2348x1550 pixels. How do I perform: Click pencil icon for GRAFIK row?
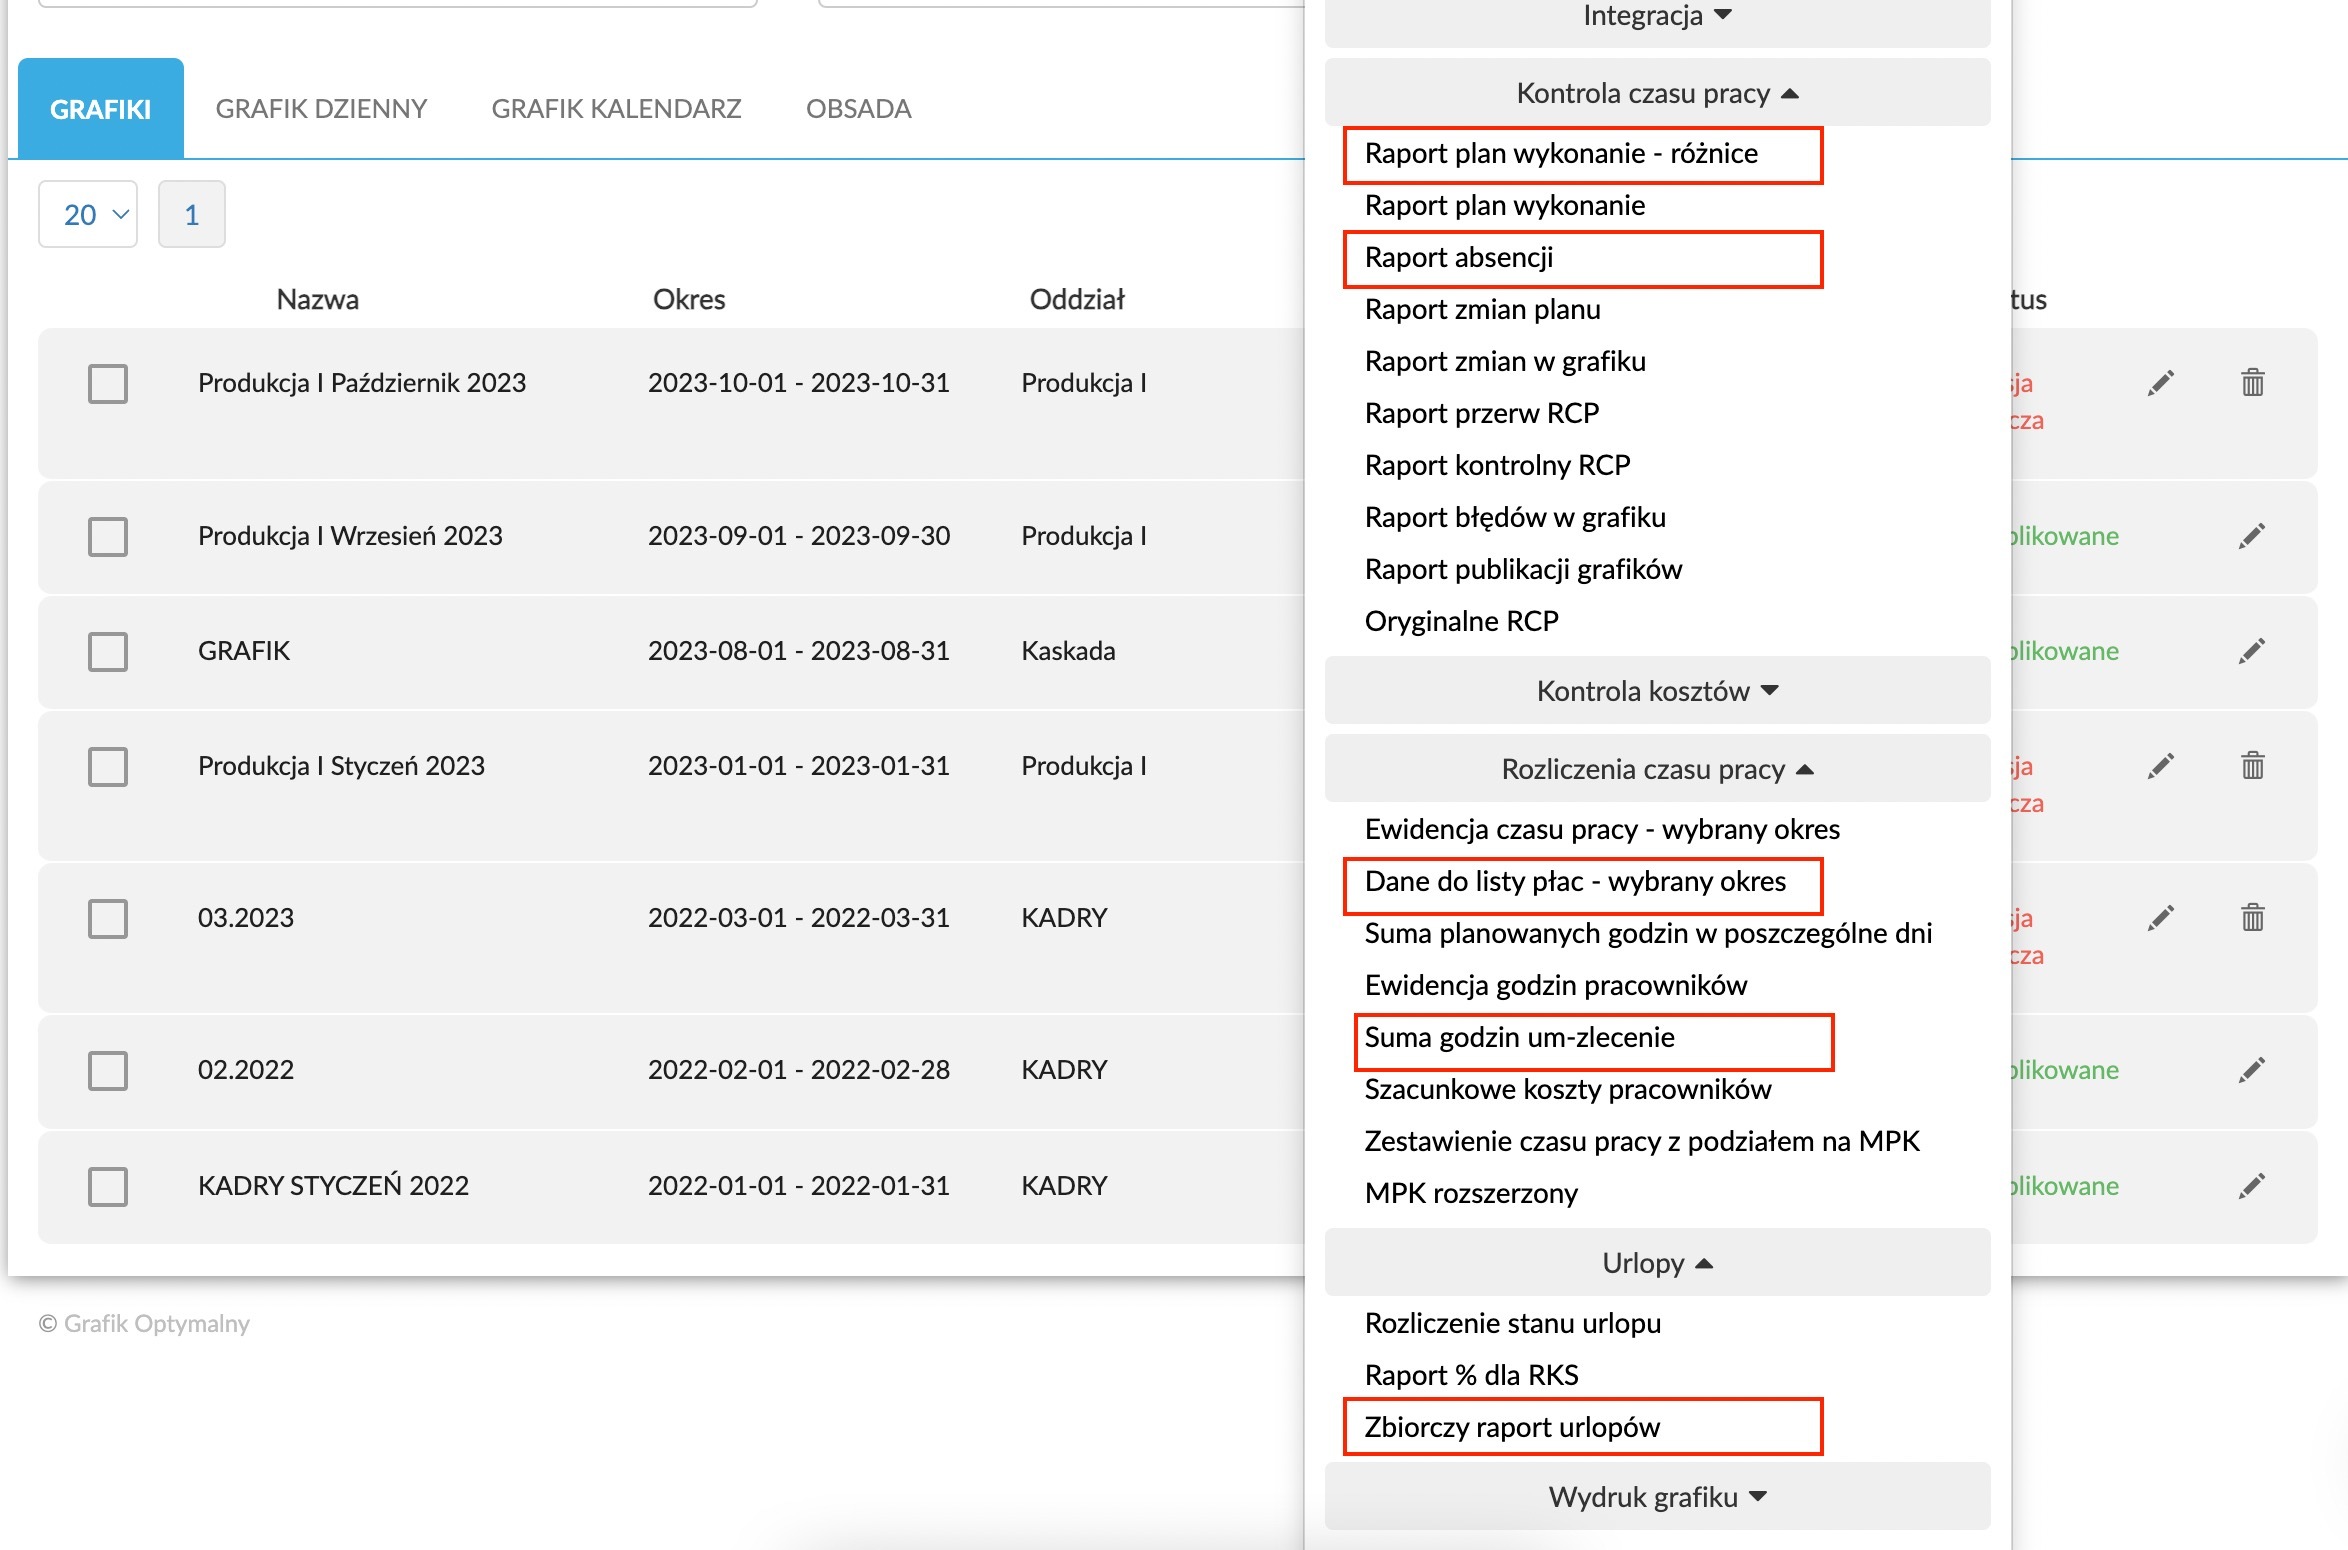2251,651
